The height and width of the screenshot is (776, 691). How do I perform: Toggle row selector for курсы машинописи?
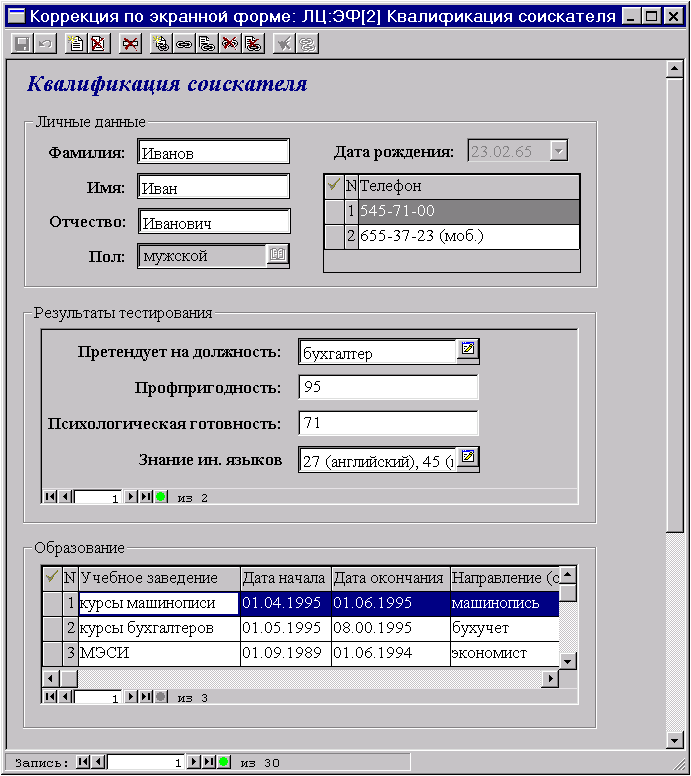click(52, 603)
